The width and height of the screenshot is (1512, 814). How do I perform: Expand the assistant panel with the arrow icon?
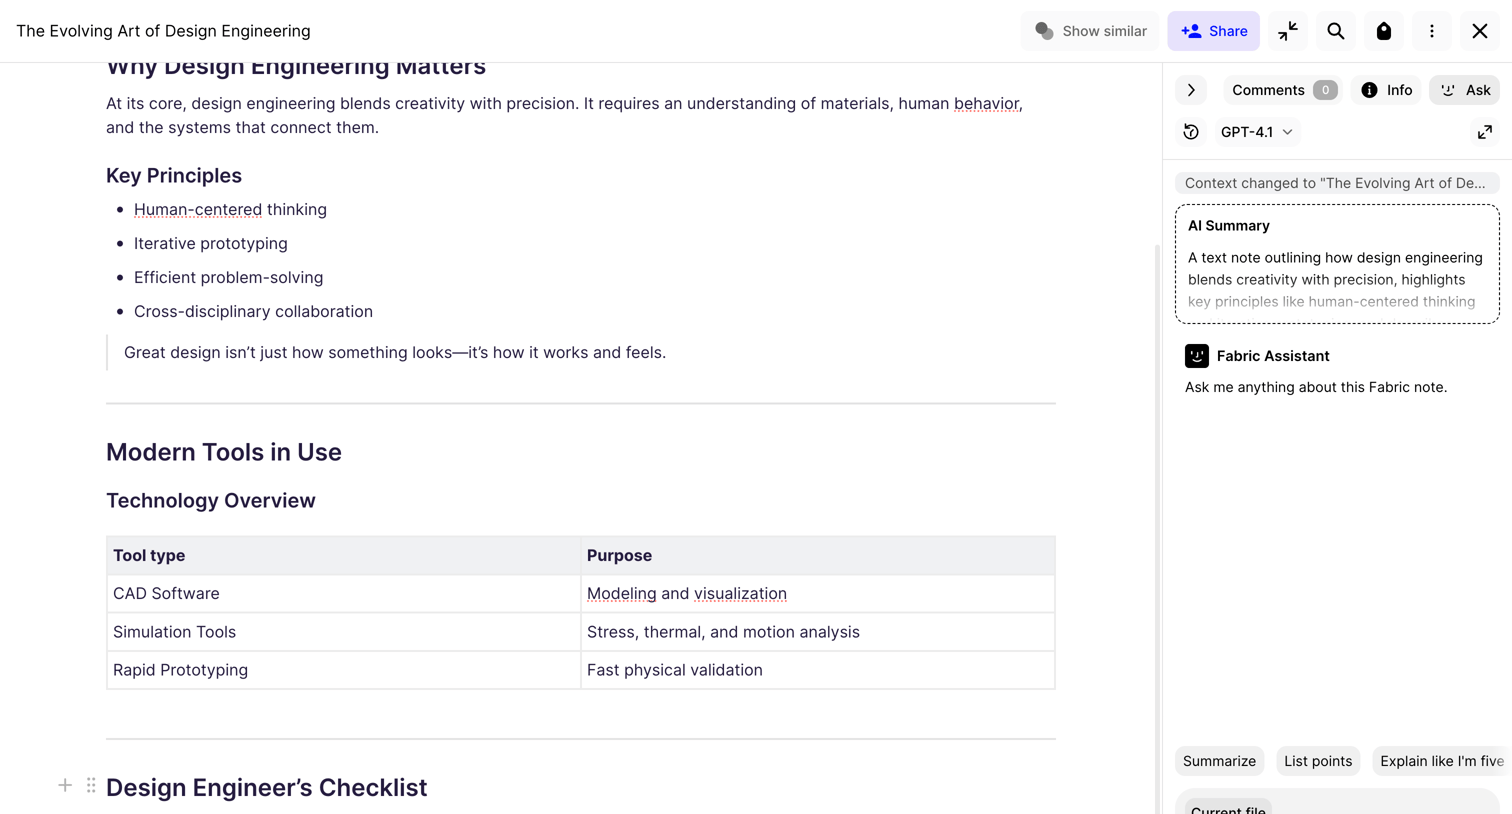point(1485,132)
